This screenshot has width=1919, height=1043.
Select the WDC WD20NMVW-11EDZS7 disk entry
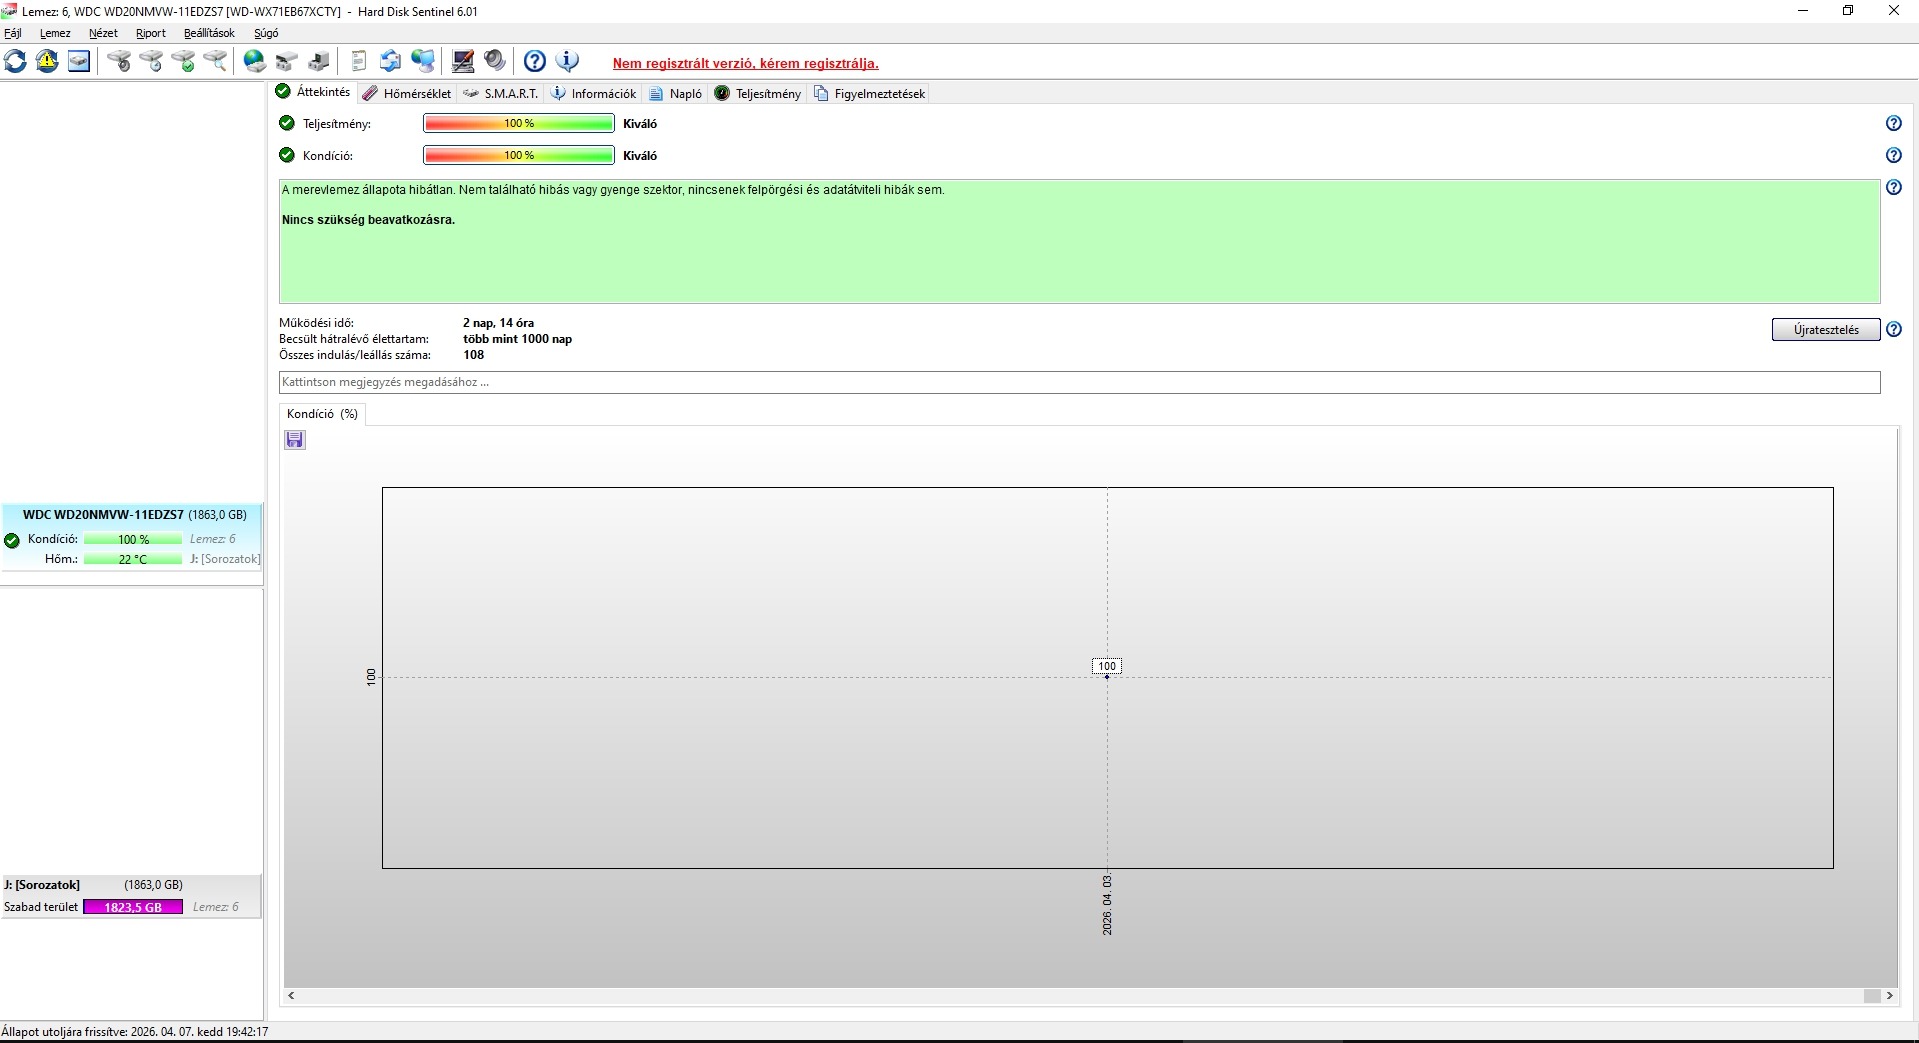click(132, 536)
